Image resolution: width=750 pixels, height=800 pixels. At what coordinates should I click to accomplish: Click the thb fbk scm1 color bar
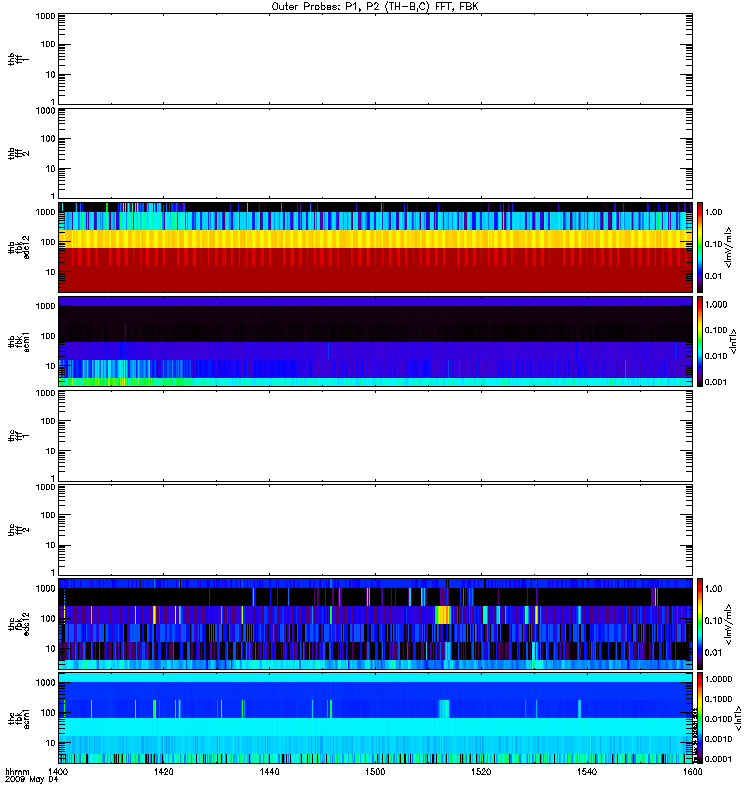pyautogui.click(x=700, y=341)
